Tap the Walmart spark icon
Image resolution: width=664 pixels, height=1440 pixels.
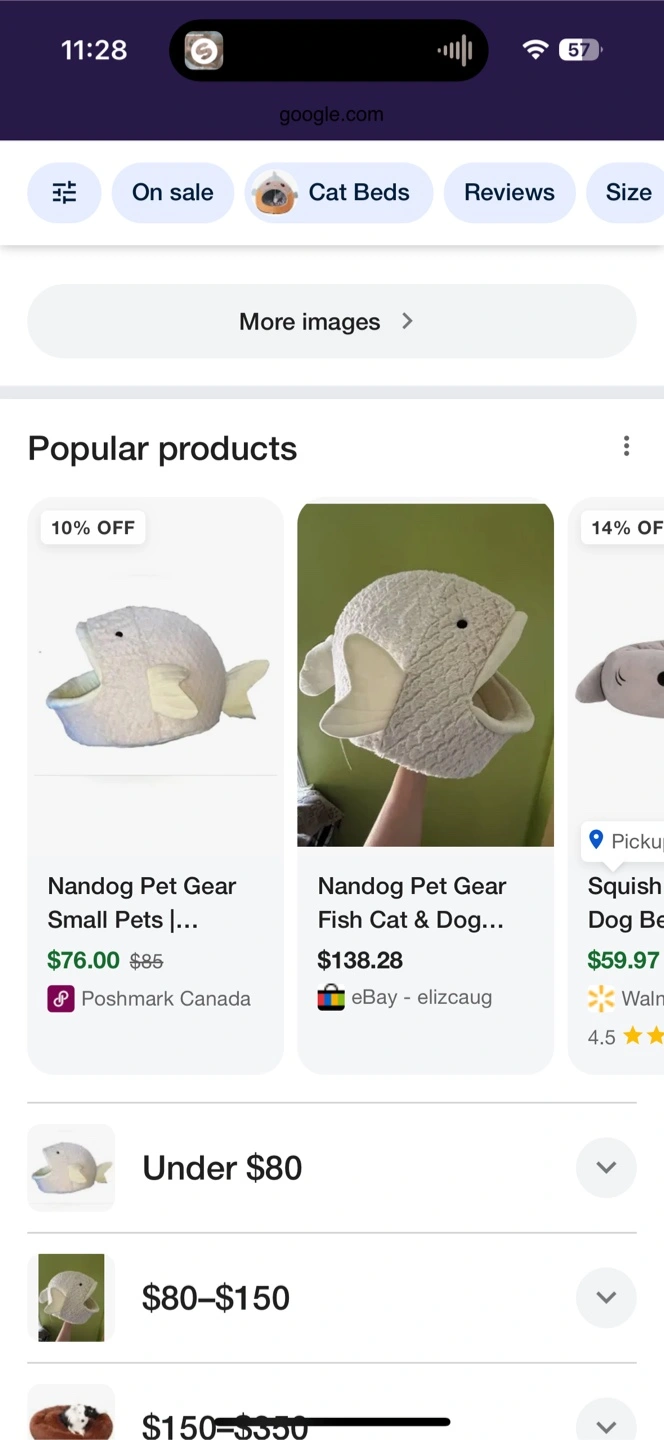tap(601, 998)
